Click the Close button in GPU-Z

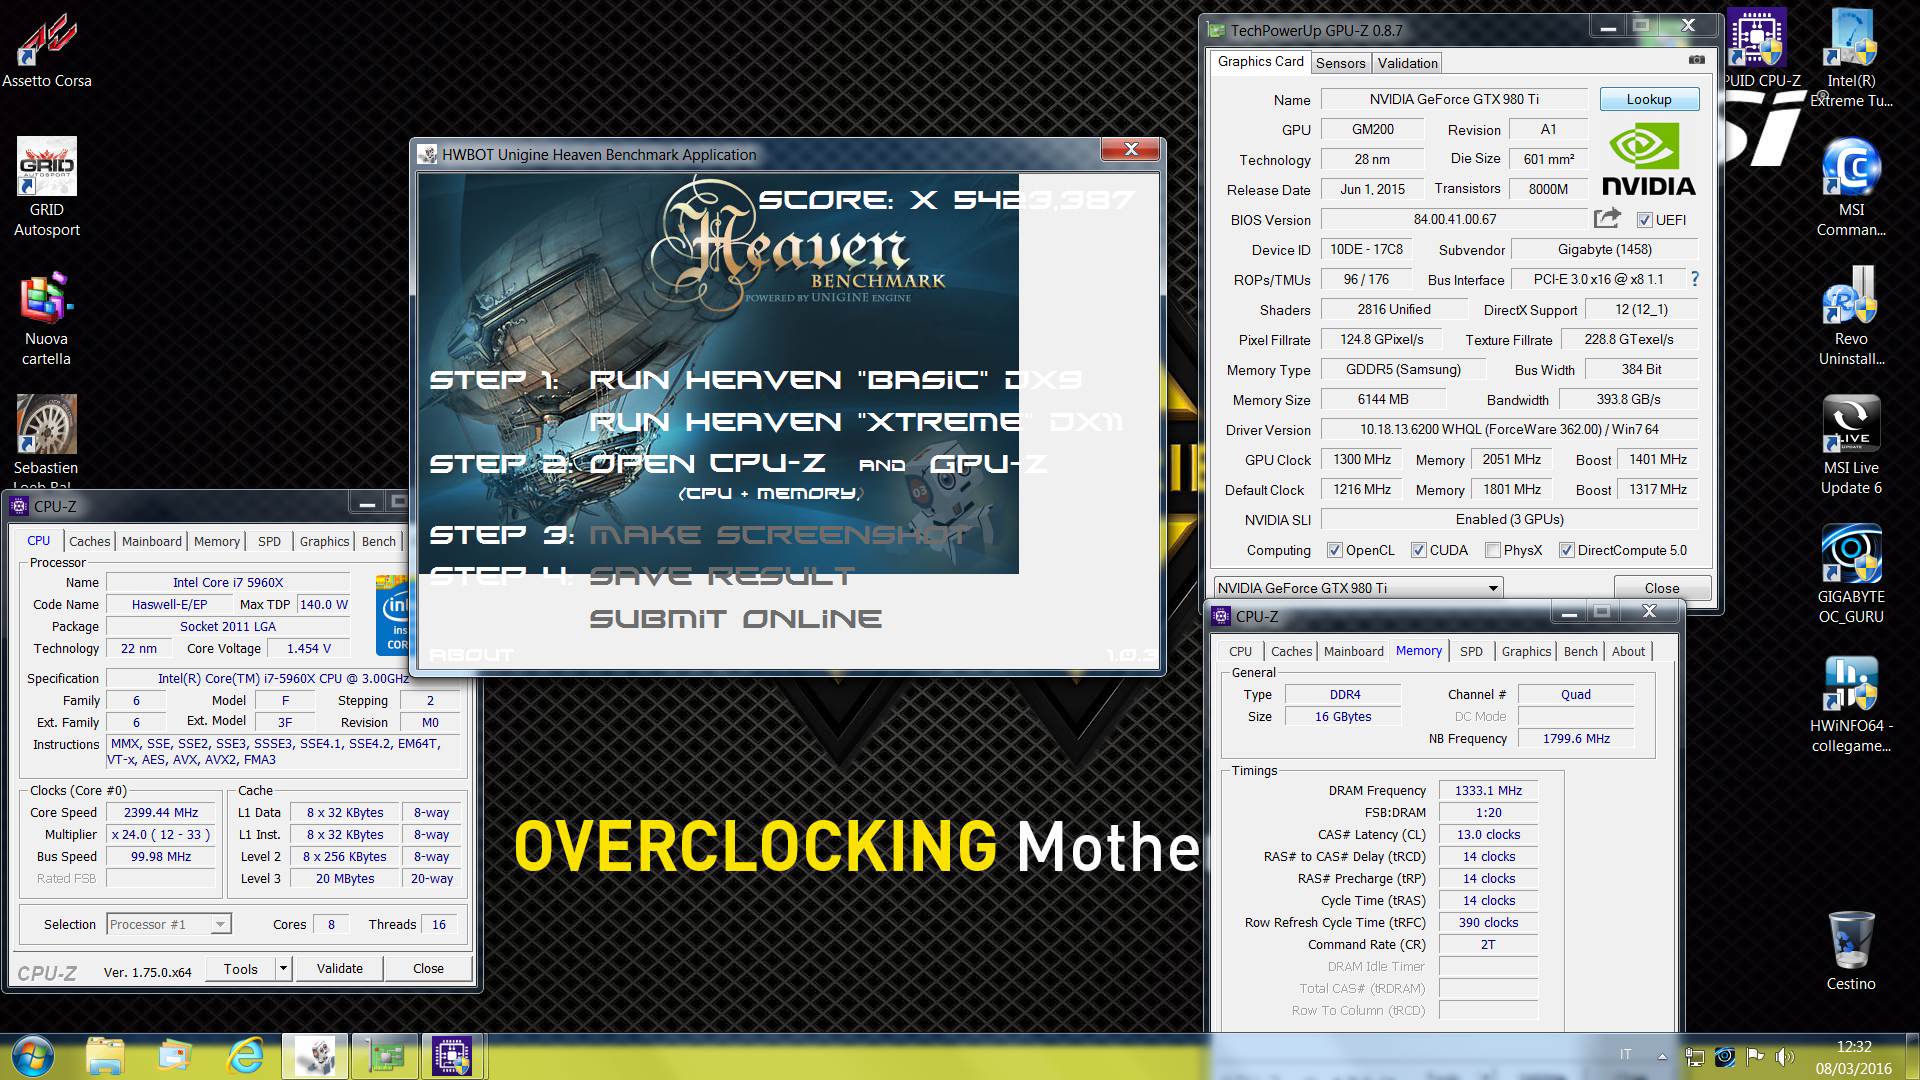[x=1662, y=588]
